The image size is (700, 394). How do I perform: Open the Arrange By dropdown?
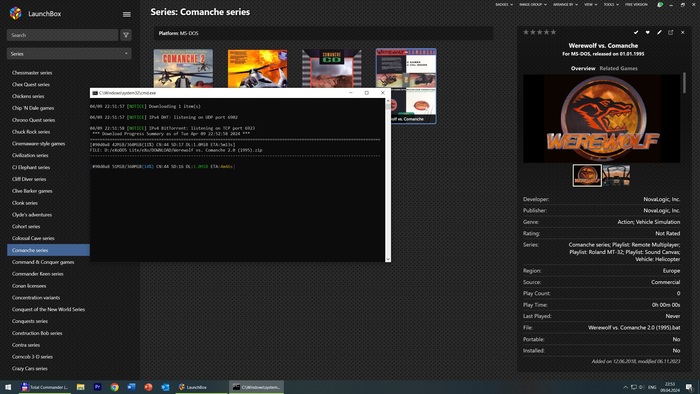[565, 4]
